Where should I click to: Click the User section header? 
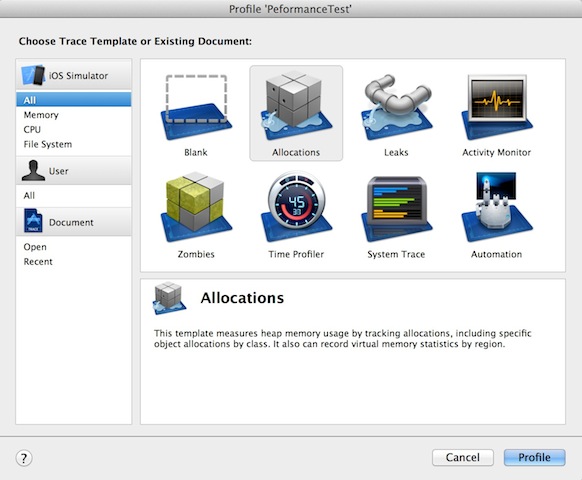(x=74, y=171)
